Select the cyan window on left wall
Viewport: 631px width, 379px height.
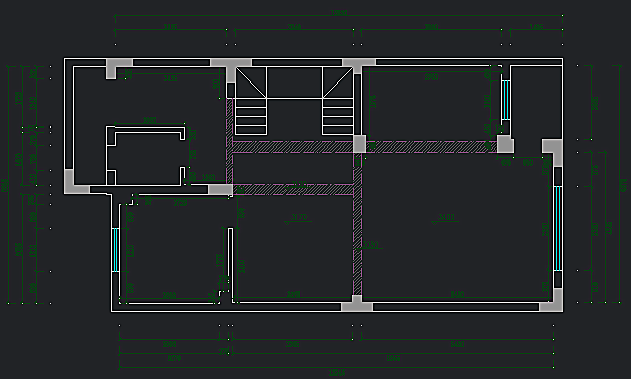click(115, 250)
